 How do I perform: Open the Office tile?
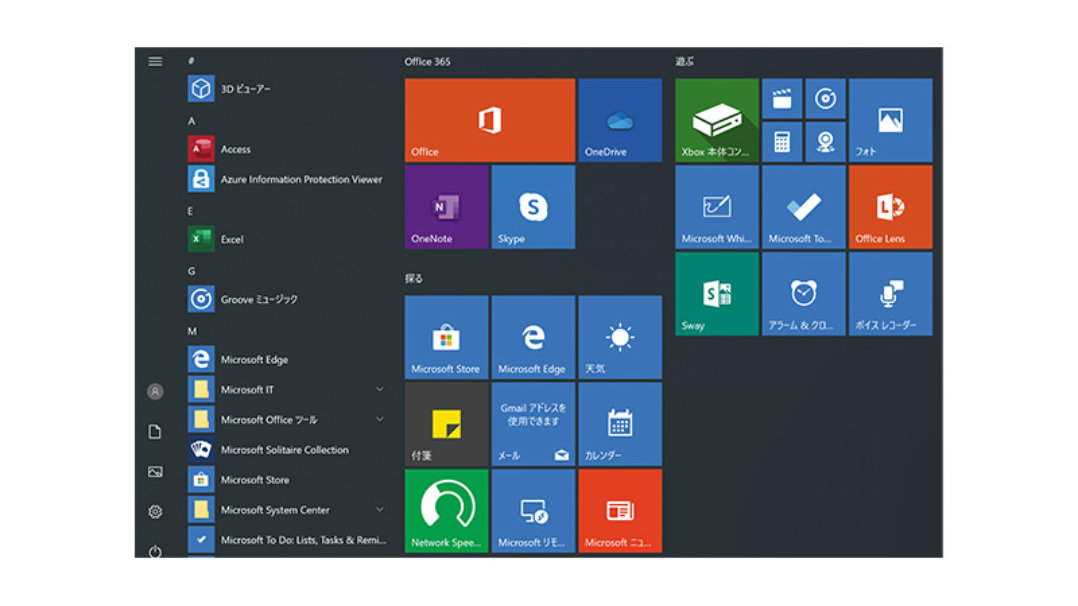490,120
